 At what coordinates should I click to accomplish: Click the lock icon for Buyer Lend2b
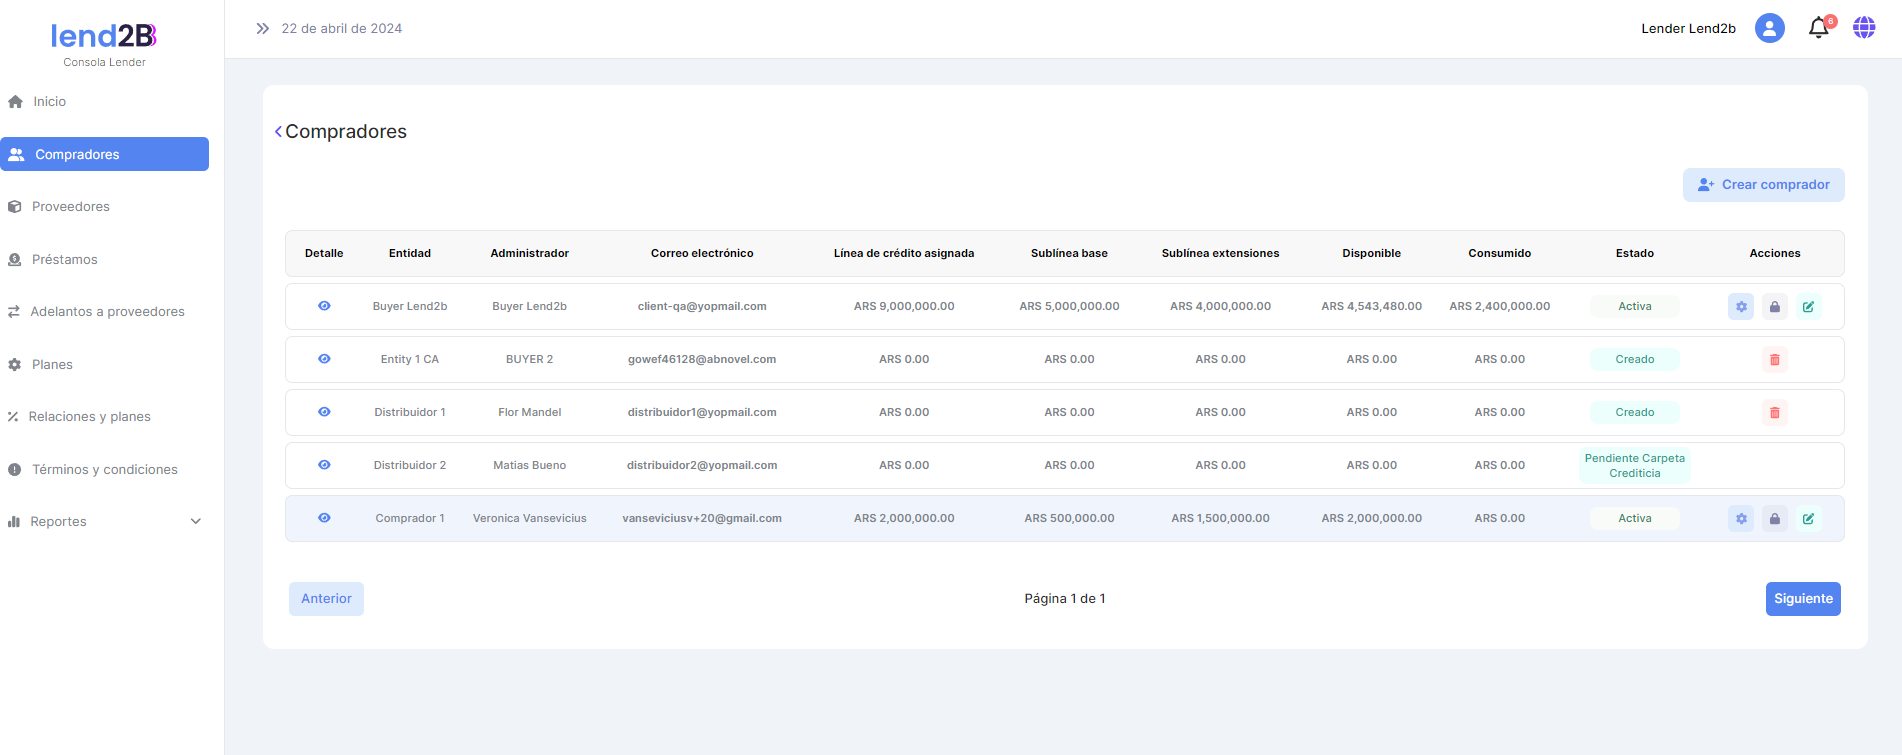coord(1775,307)
